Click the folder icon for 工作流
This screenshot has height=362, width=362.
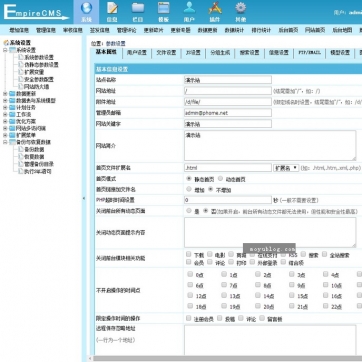tap(12, 115)
